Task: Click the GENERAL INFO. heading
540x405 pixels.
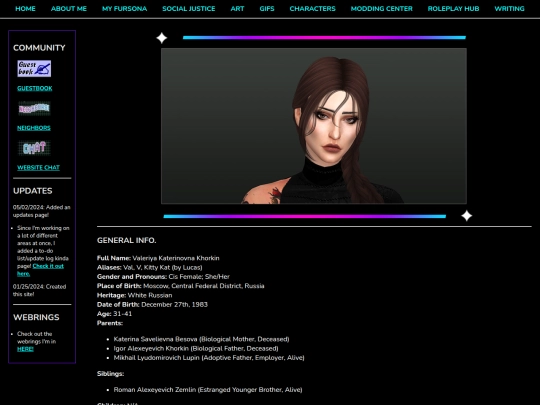Action: click(x=126, y=240)
